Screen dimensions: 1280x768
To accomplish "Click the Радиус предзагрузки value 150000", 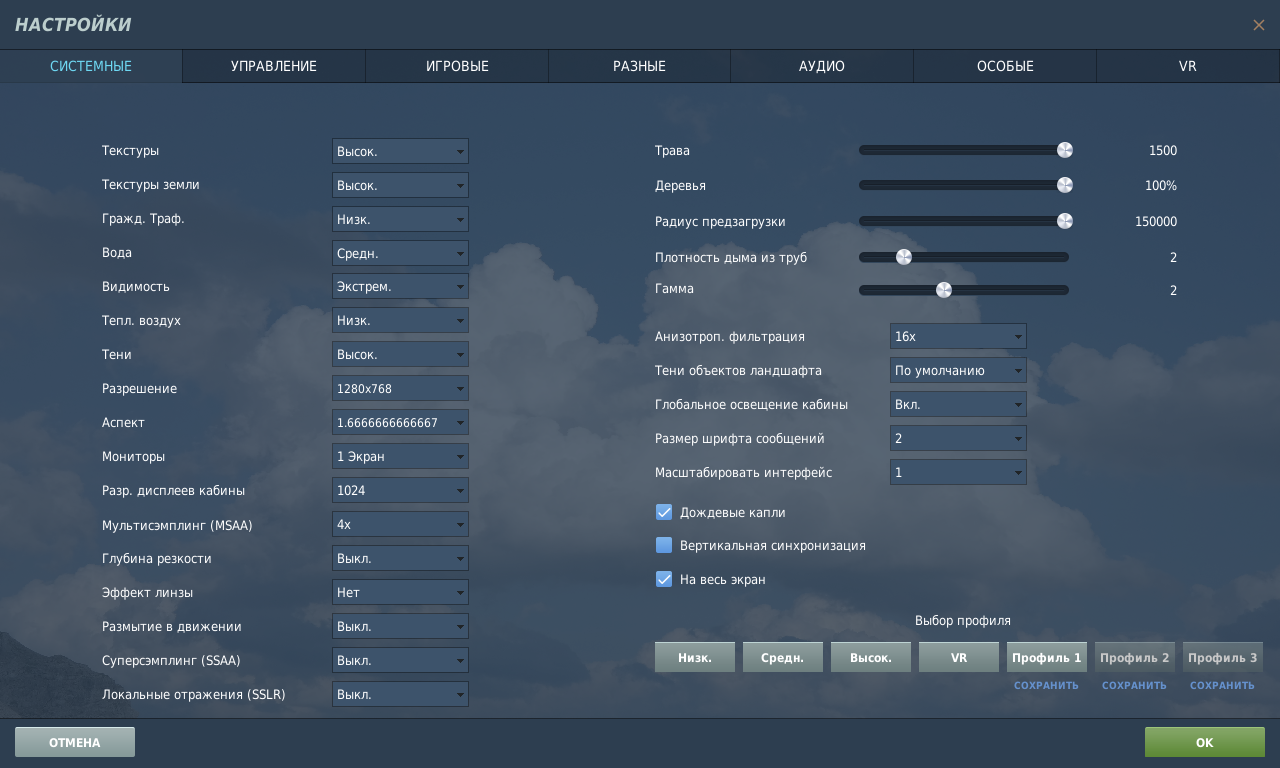I will 1156,222.
